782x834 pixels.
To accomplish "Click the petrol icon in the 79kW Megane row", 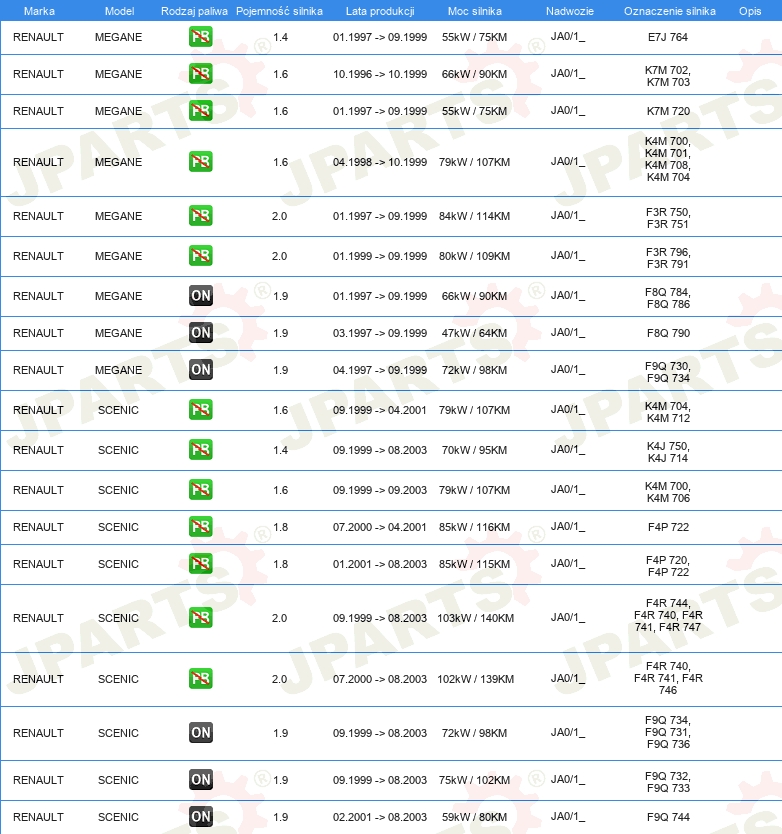I will [x=201, y=162].
